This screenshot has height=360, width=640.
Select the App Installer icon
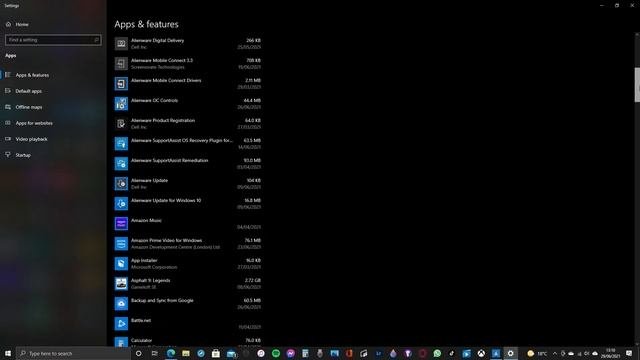point(121,264)
